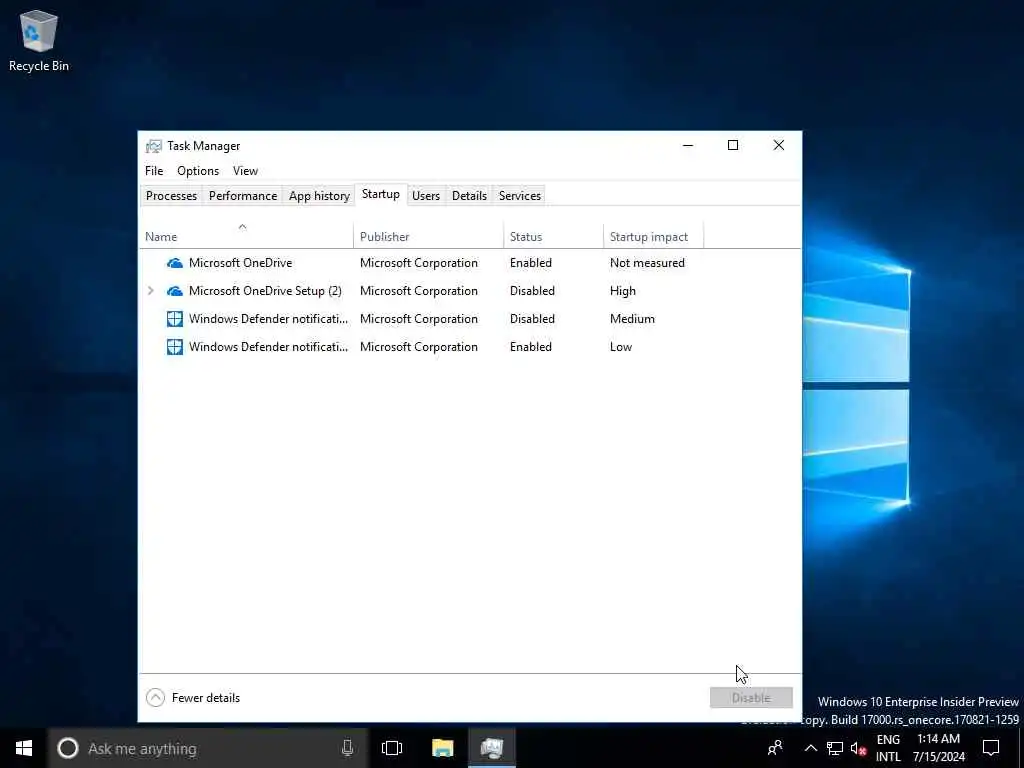1024x768 pixels.
Task: Sort by the Status column header
Action: [x=553, y=236]
